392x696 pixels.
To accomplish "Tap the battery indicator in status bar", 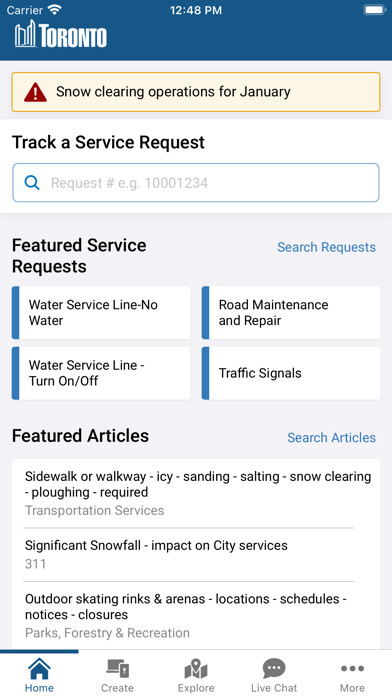I will coord(375,10).
